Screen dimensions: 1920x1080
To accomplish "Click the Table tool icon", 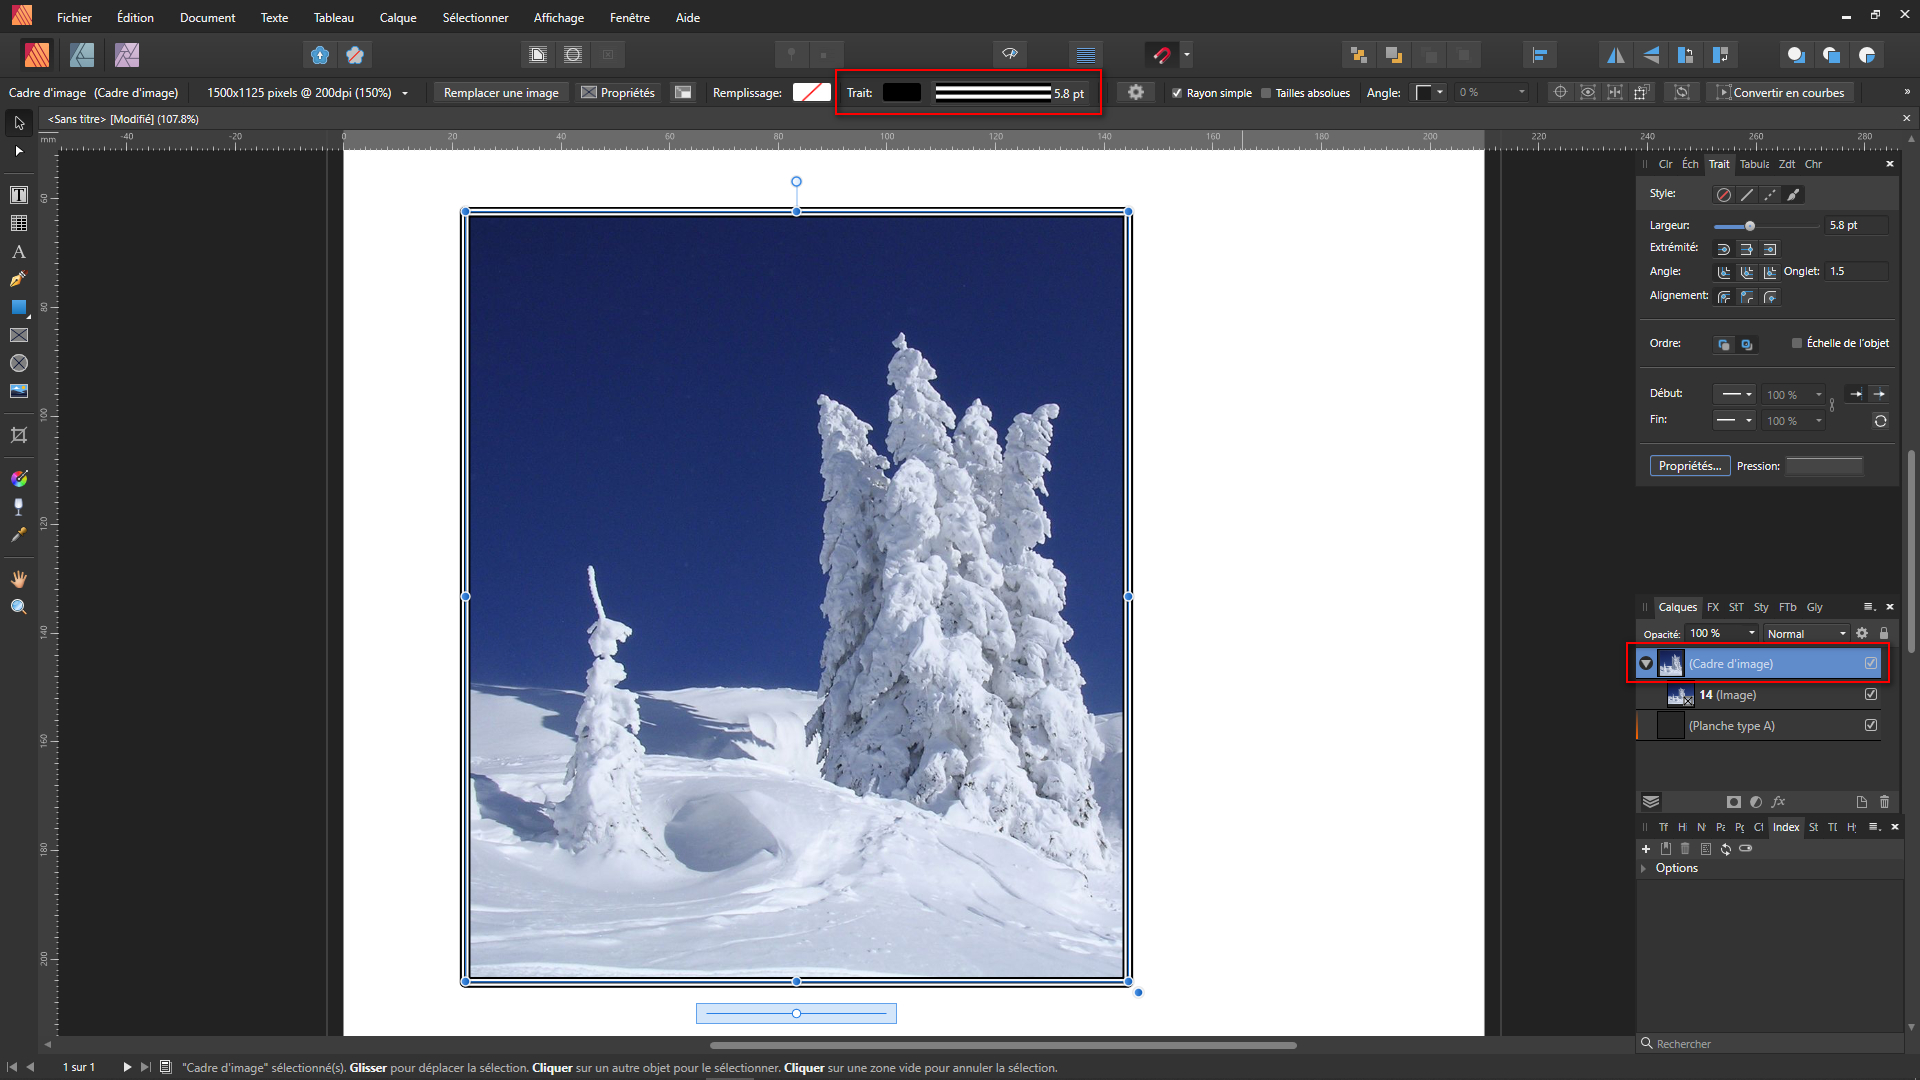I will pos(18,223).
